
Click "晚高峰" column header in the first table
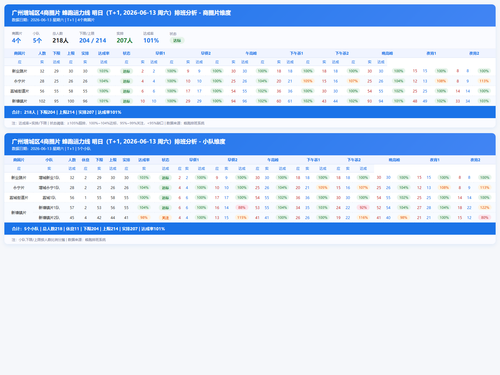point(387,53)
